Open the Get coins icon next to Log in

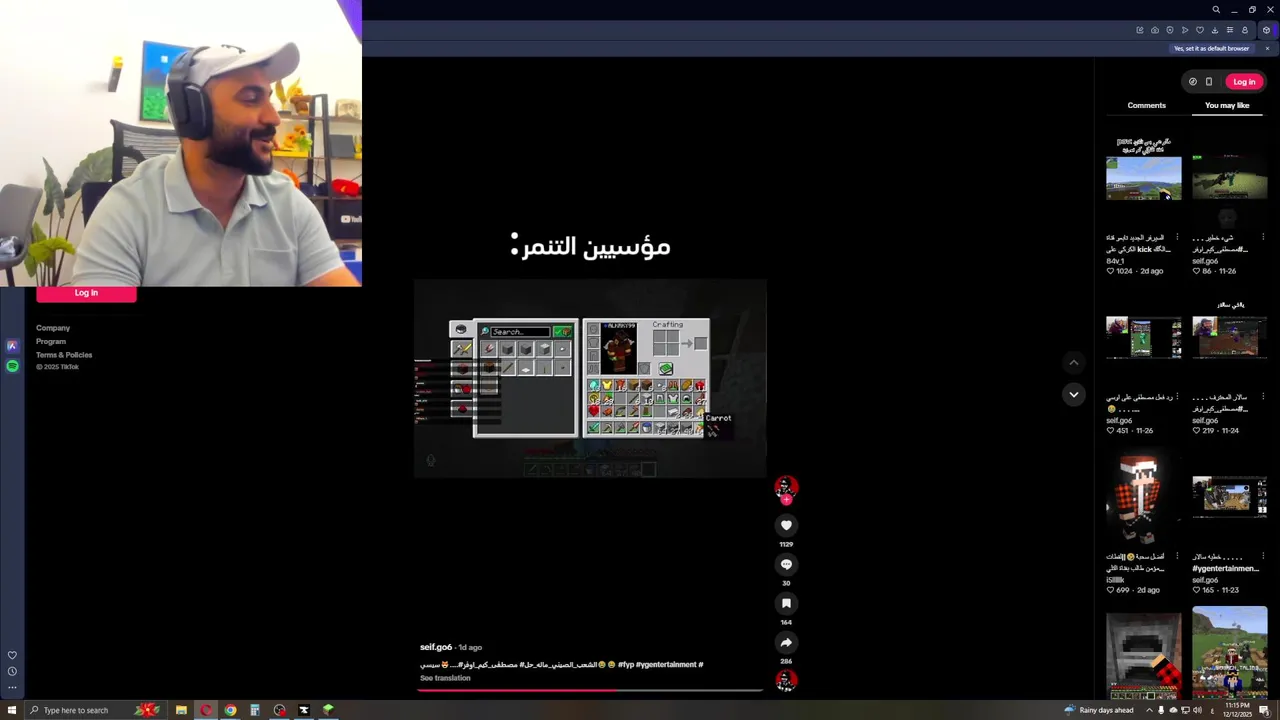click(1192, 82)
